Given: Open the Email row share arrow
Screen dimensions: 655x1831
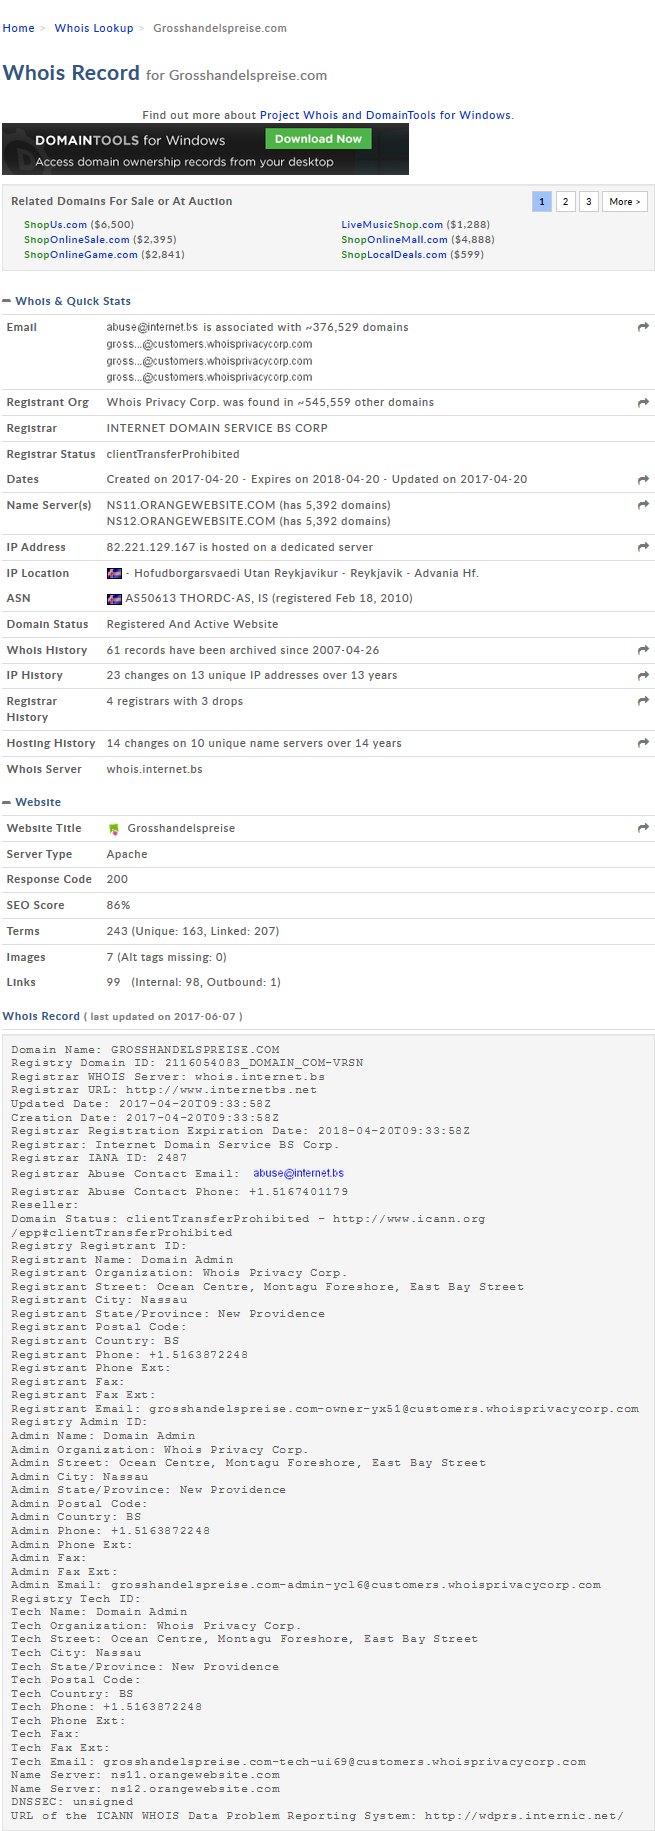Looking at the screenshot, I should click(643, 327).
